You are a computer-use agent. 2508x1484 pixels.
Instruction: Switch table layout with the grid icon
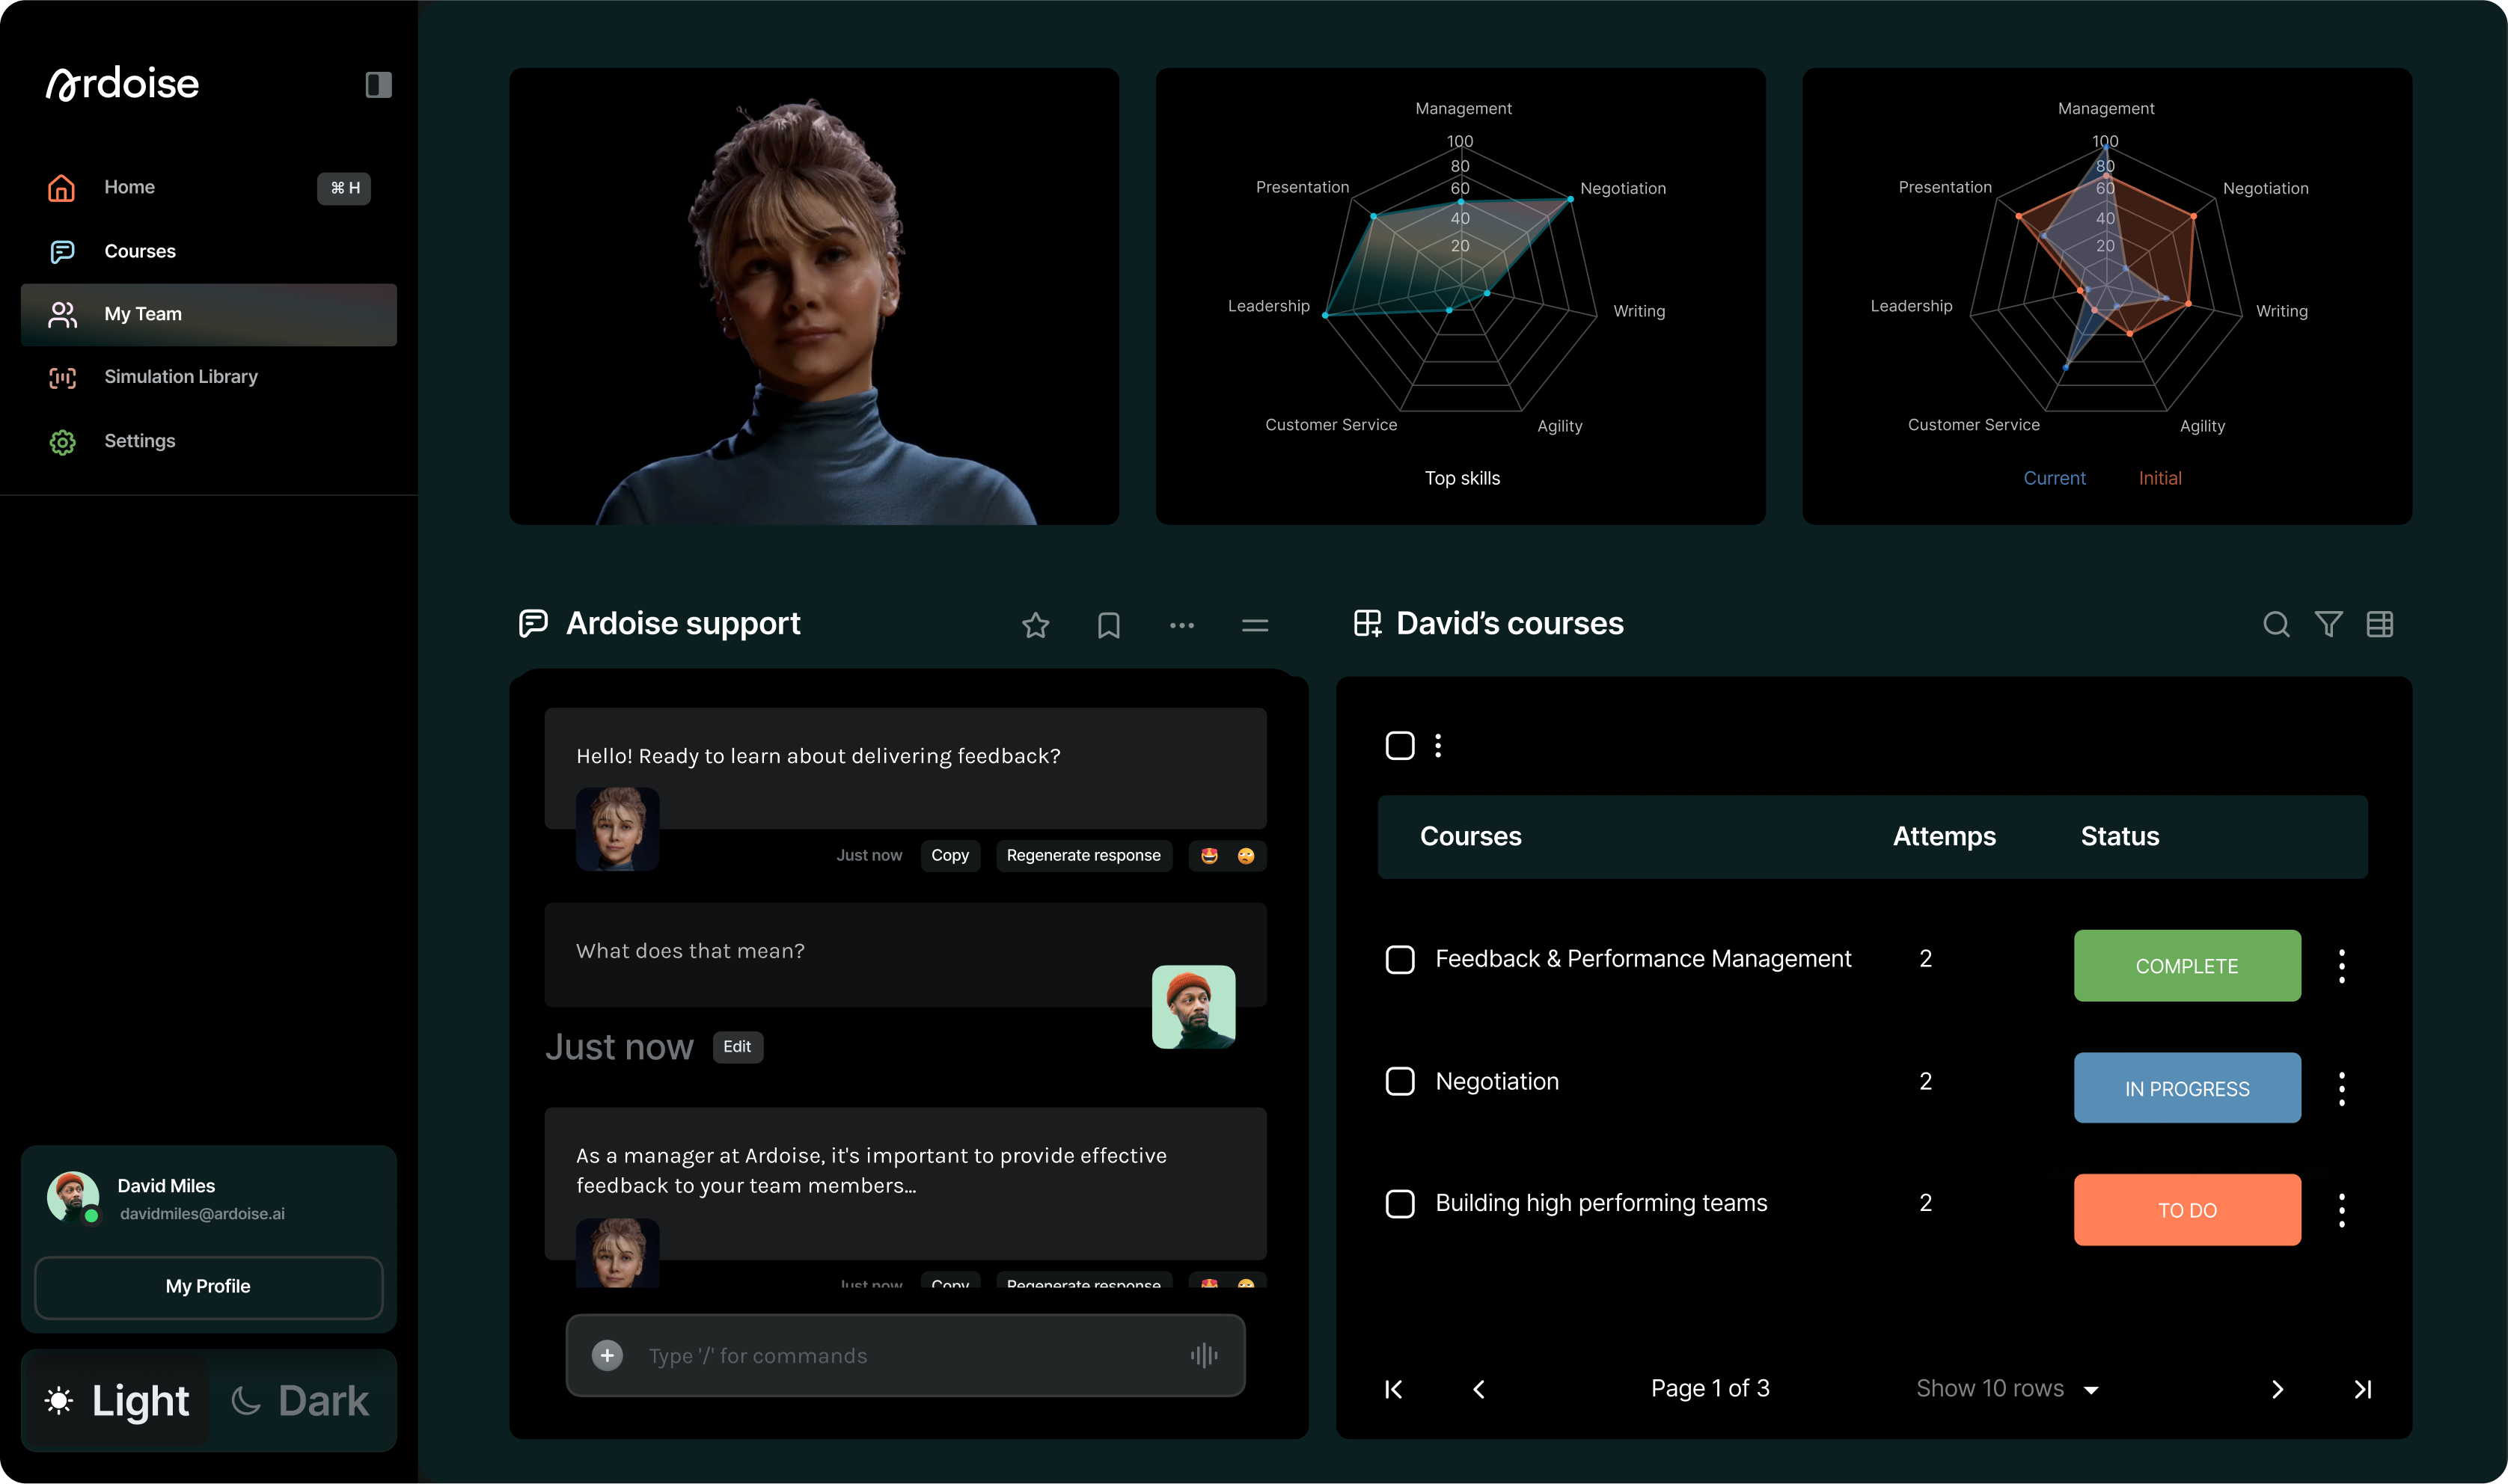[2380, 624]
